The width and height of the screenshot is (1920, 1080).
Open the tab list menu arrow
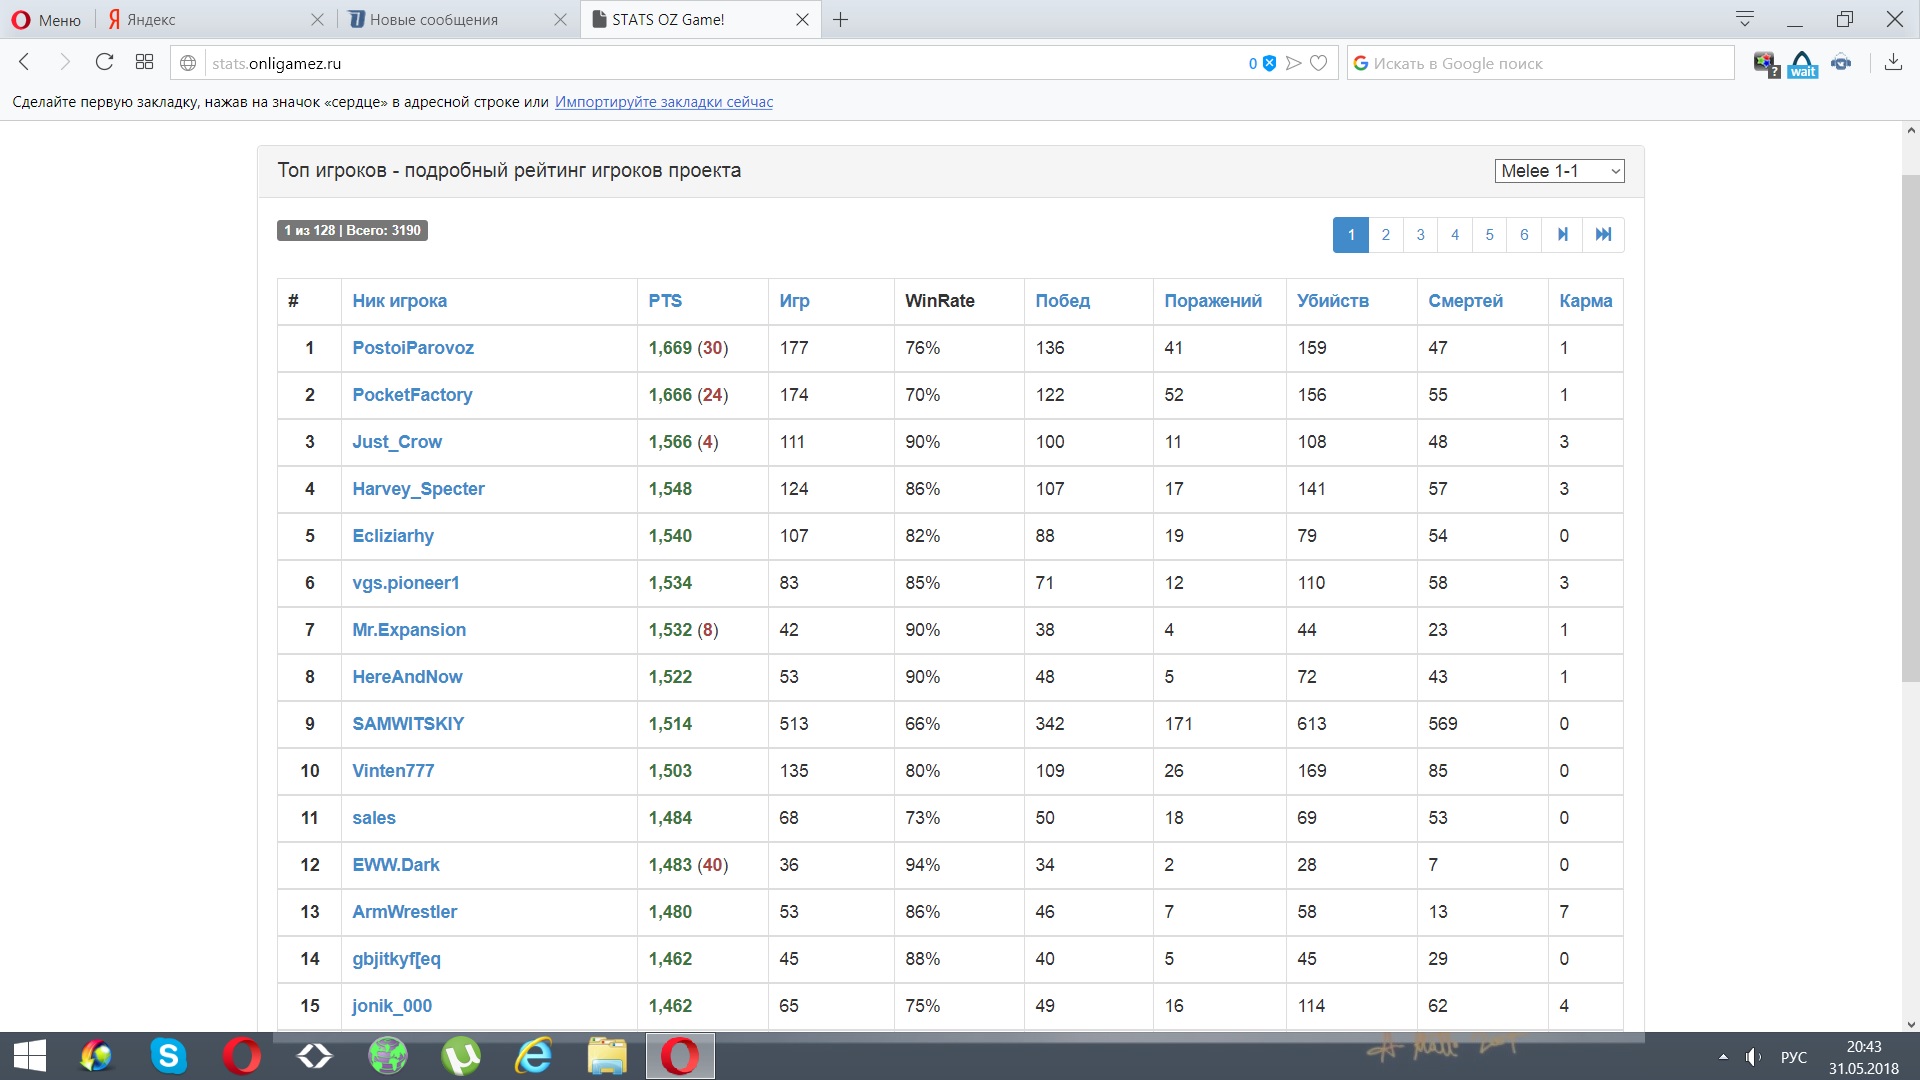click(1745, 19)
